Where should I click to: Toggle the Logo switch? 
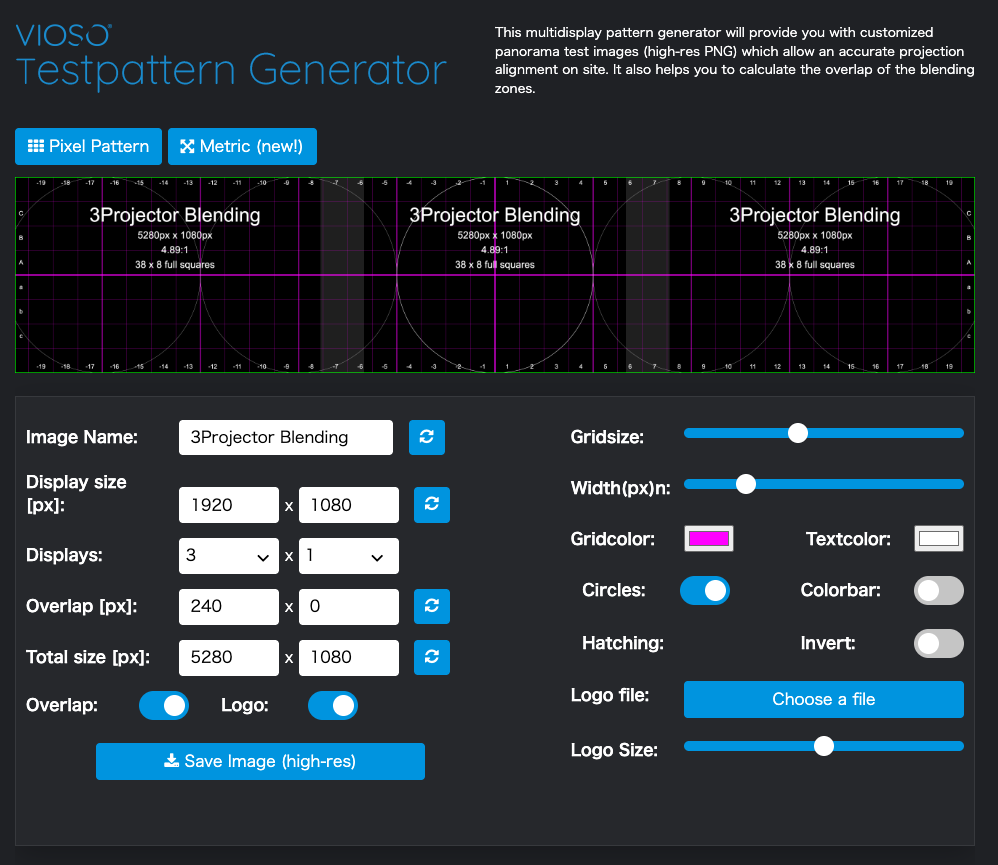333,705
